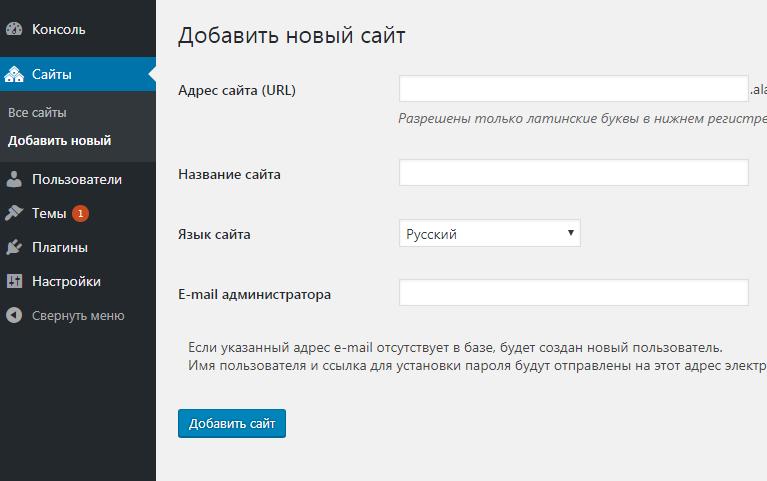This screenshot has height=481, width=767.
Task: Open the Пользователи menu
Action: tap(78, 179)
